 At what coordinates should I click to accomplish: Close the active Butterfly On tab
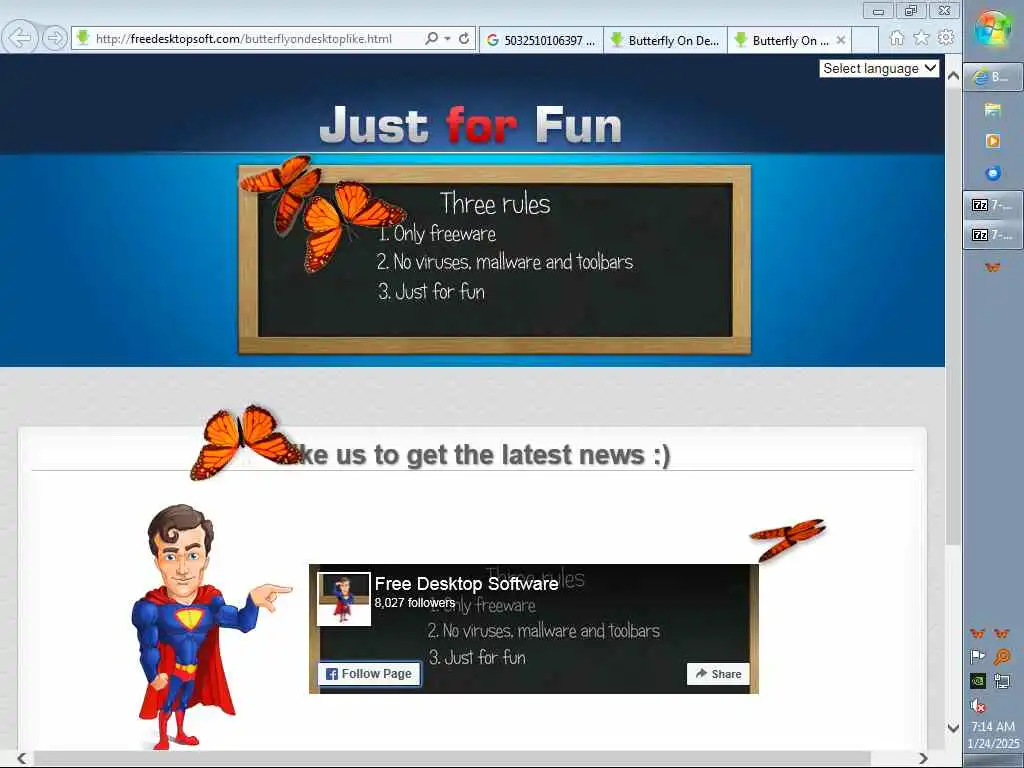(x=841, y=40)
